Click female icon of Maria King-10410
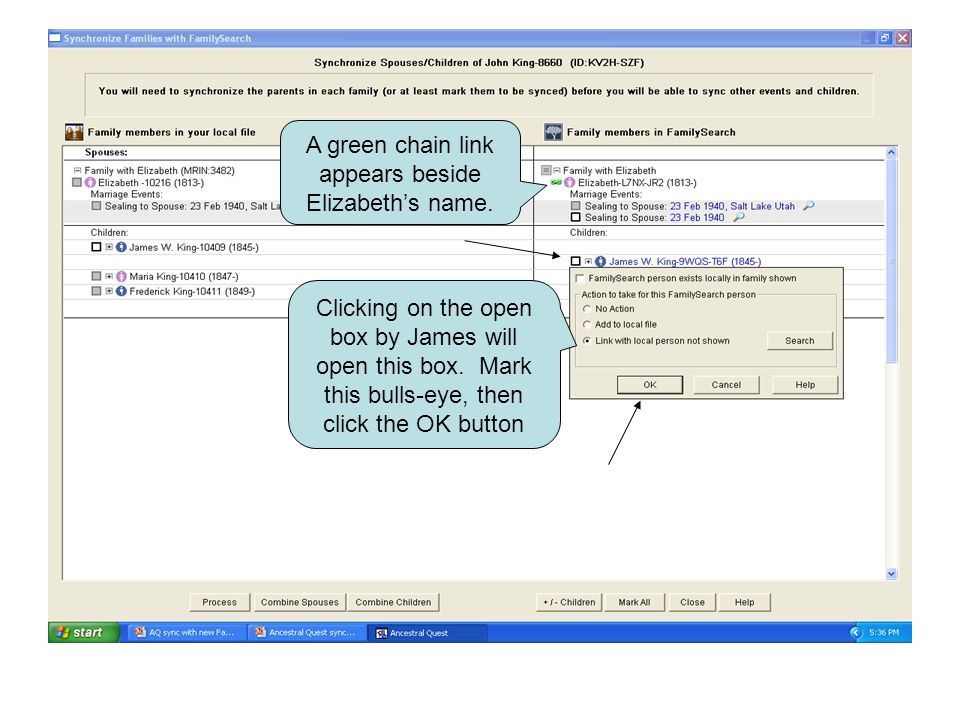This screenshot has width=960, height=720. [x=121, y=276]
